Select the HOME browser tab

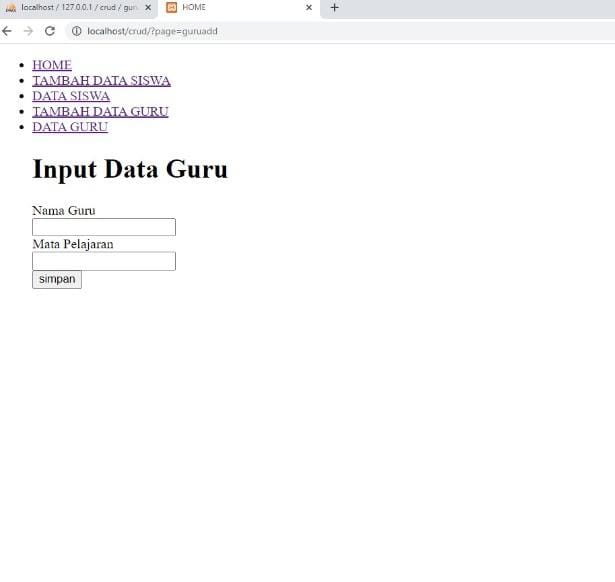[x=230, y=8]
